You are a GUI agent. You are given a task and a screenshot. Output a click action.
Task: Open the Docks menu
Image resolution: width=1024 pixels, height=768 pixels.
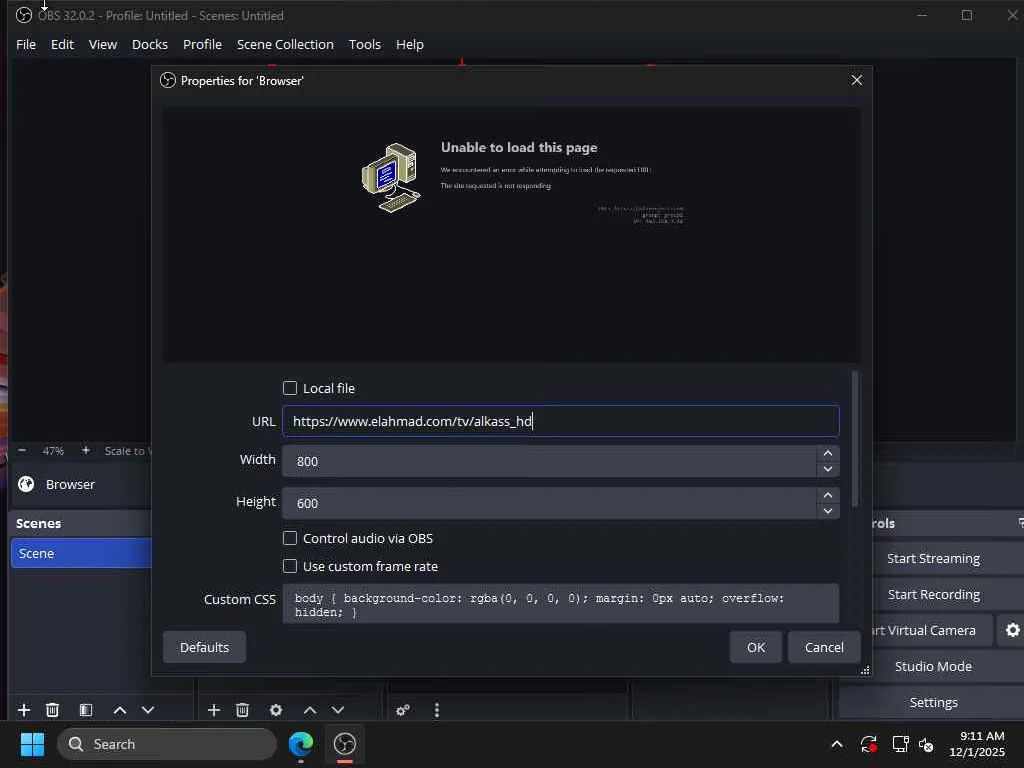click(x=150, y=44)
